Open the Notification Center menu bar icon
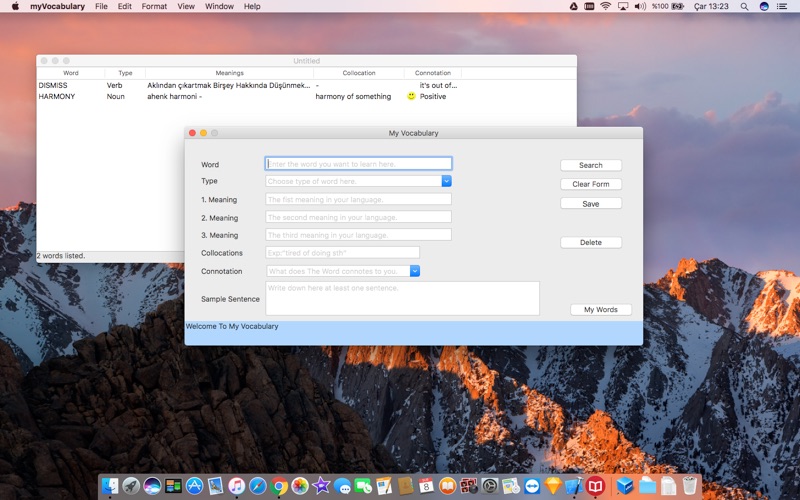The image size is (800, 500). (x=782, y=7)
